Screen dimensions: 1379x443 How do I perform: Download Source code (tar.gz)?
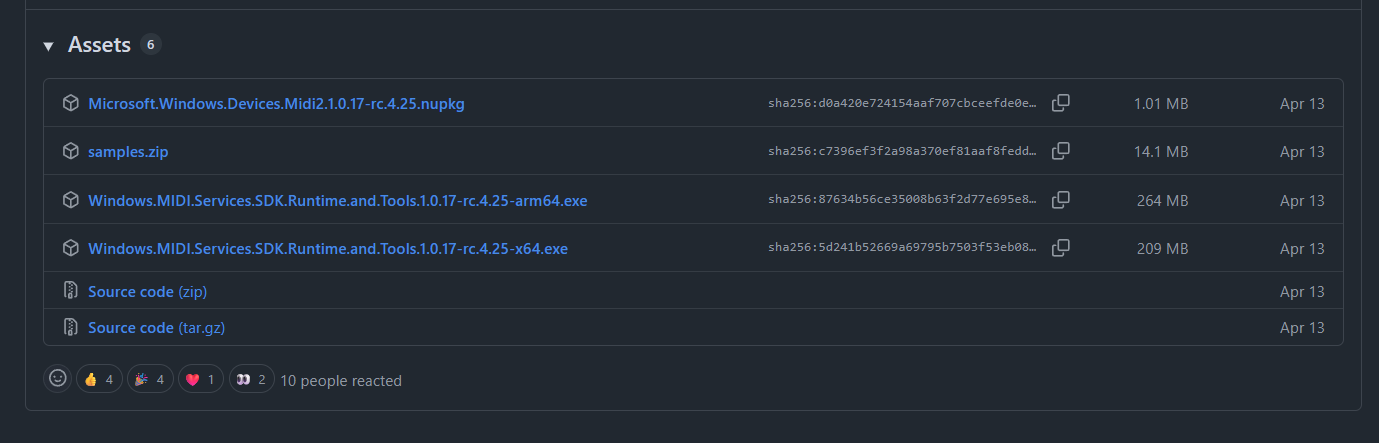pyautogui.click(x=155, y=327)
